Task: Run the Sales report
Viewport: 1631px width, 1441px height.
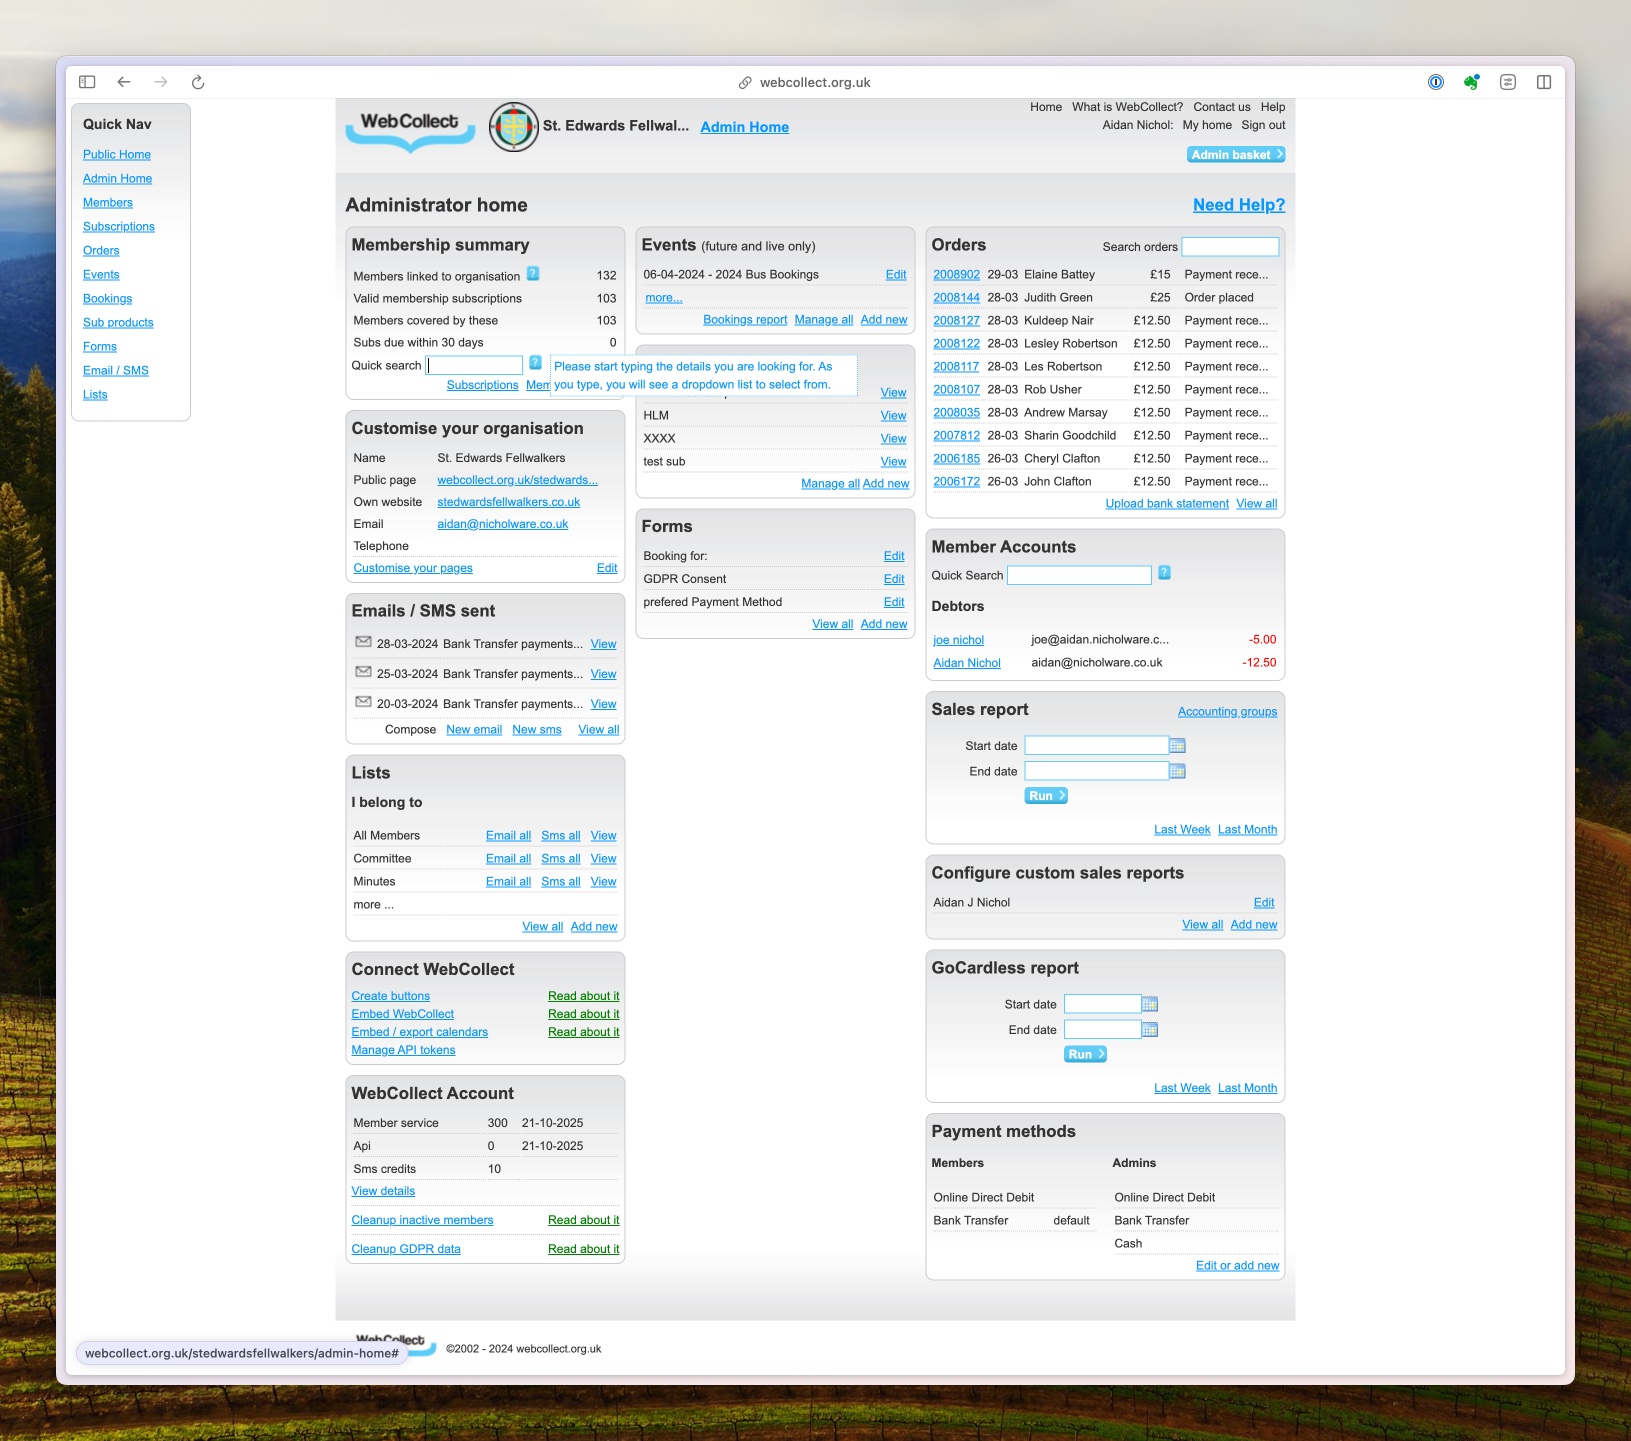Action: tap(1046, 796)
